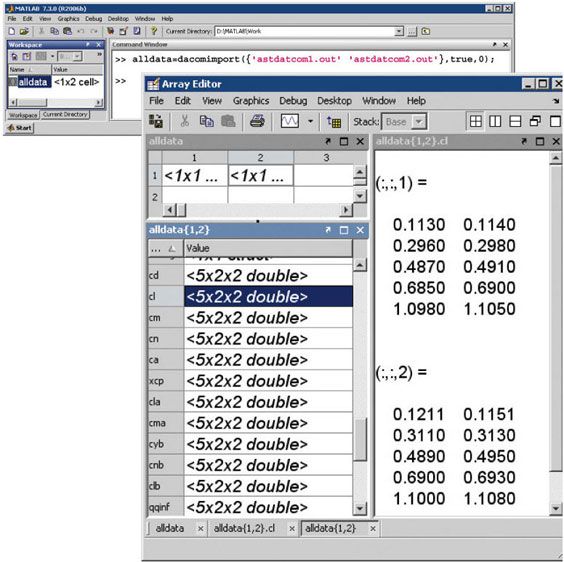The height and width of the screenshot is (562, 564).
Task: Click struct field list vertical scrollbar thumb
Action: click(x=360, y=439)
